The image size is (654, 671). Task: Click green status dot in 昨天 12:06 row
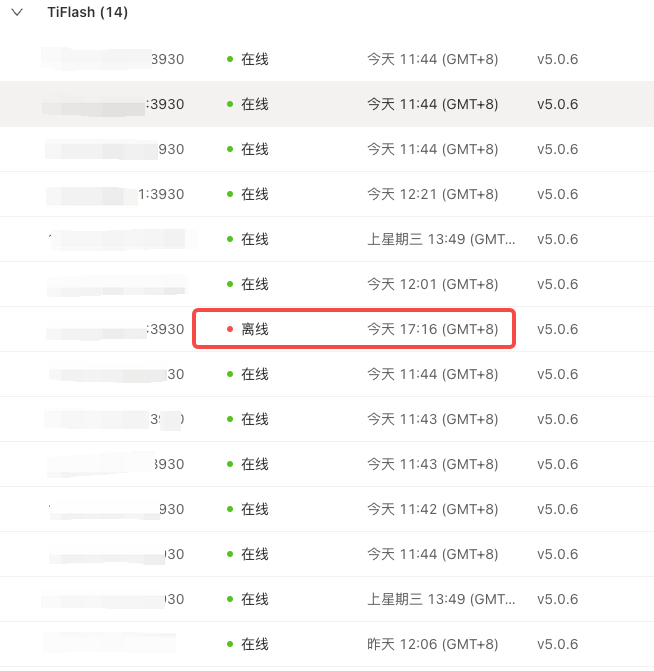pos(230,644)
